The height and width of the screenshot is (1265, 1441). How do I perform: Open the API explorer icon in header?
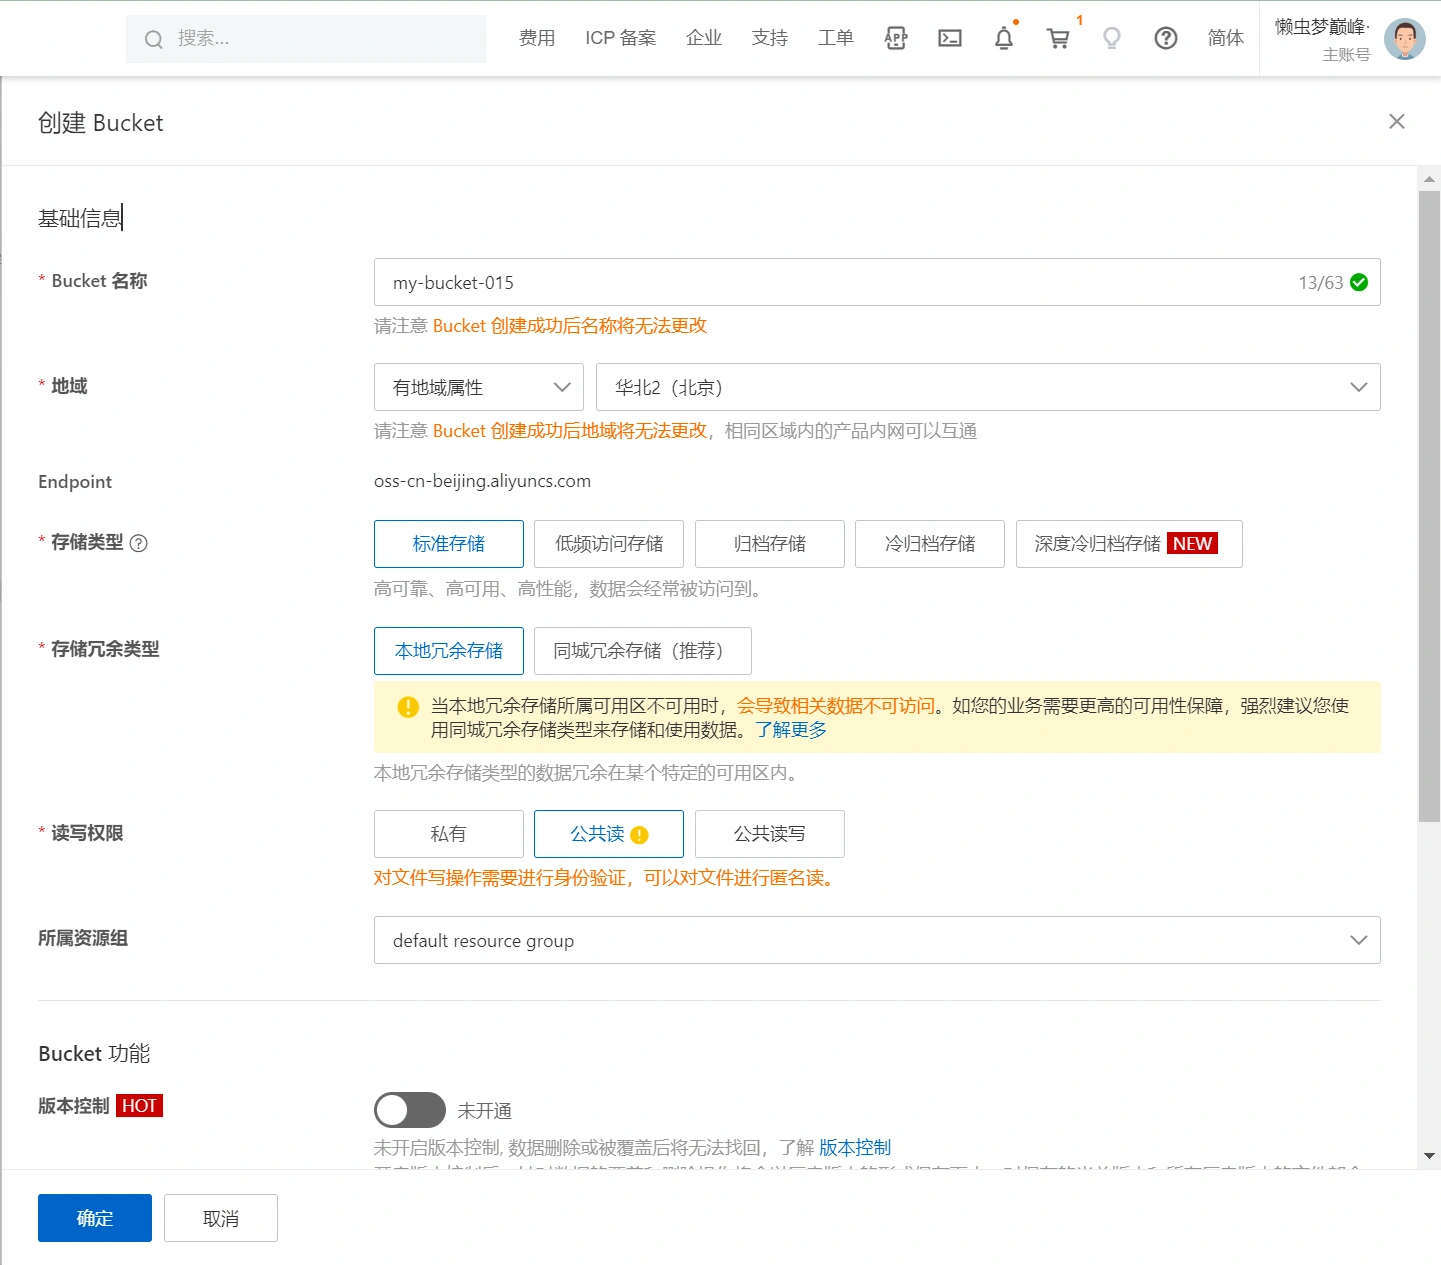tap(895, 38)
